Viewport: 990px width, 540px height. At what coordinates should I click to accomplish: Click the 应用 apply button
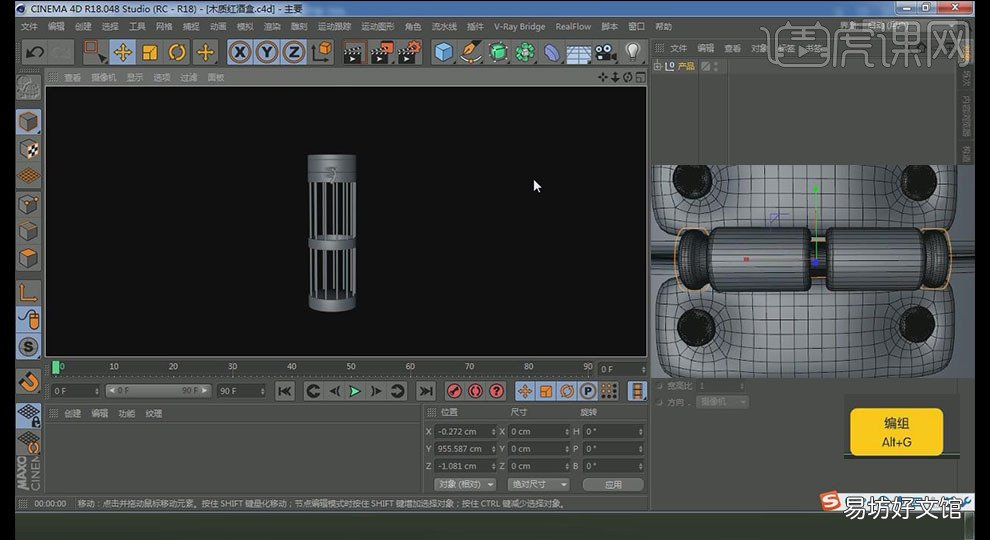click(x=613, y=484)
